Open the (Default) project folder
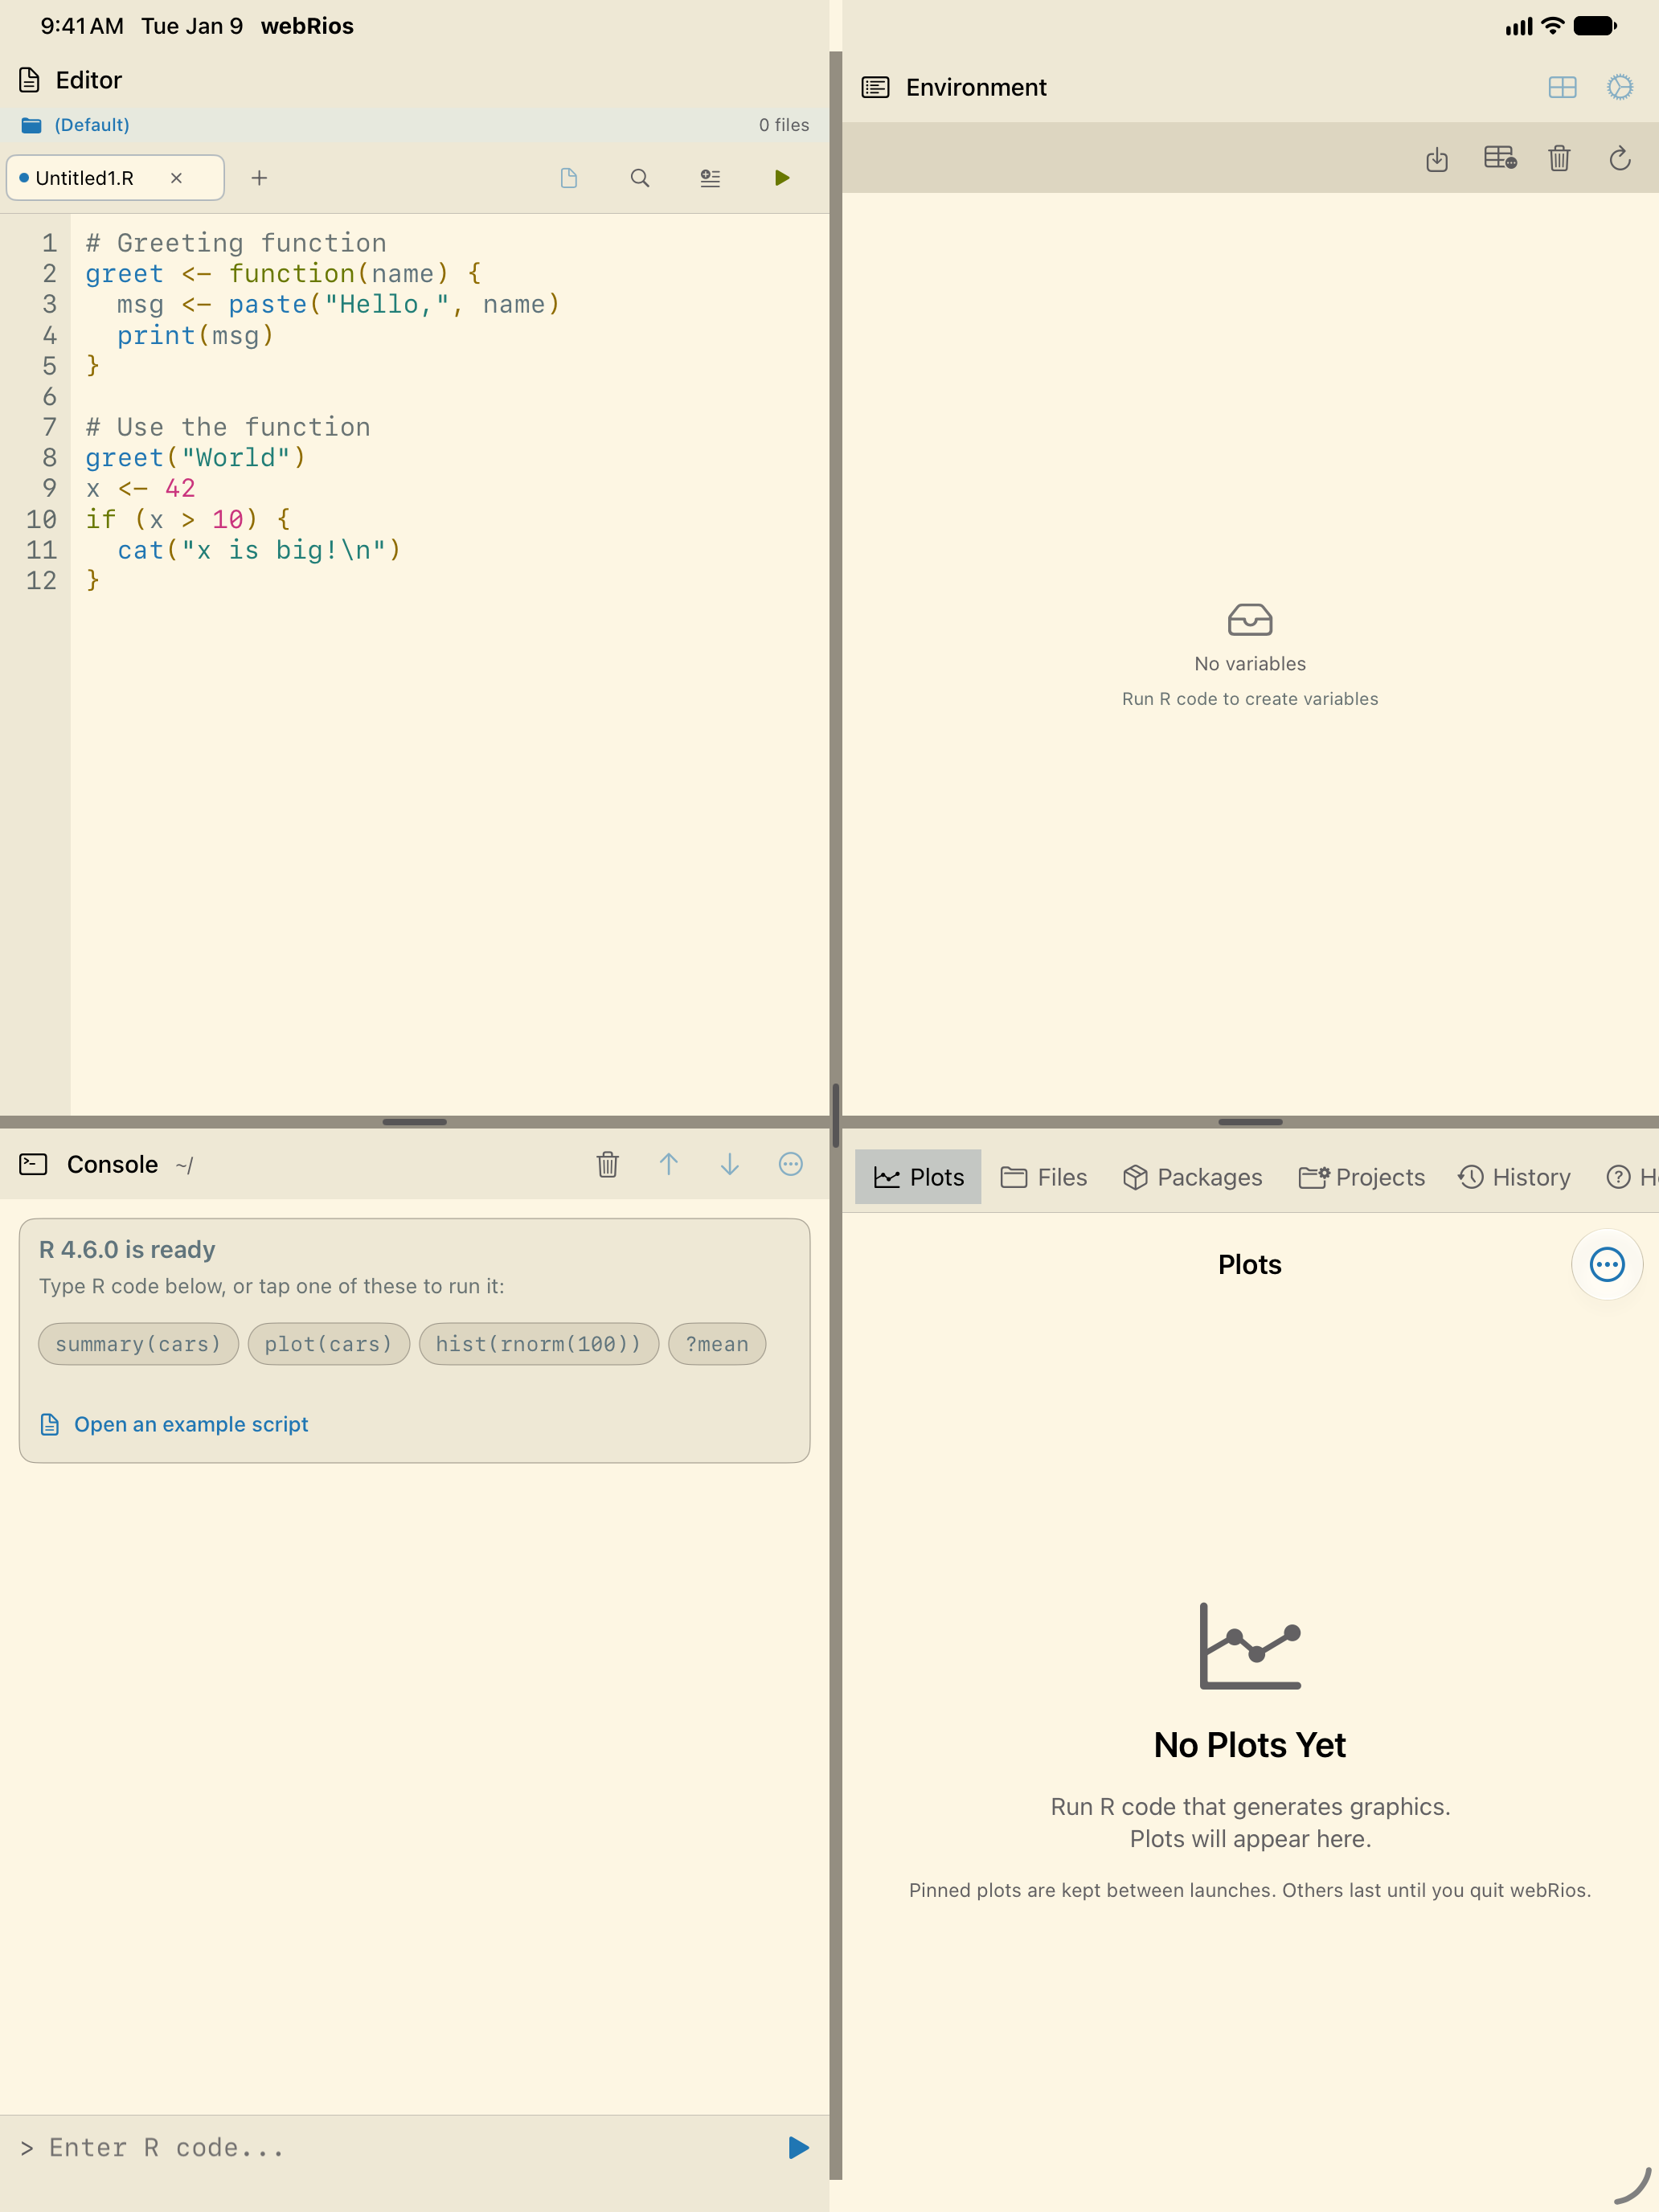1659x2212 pixels. [76, 125]
